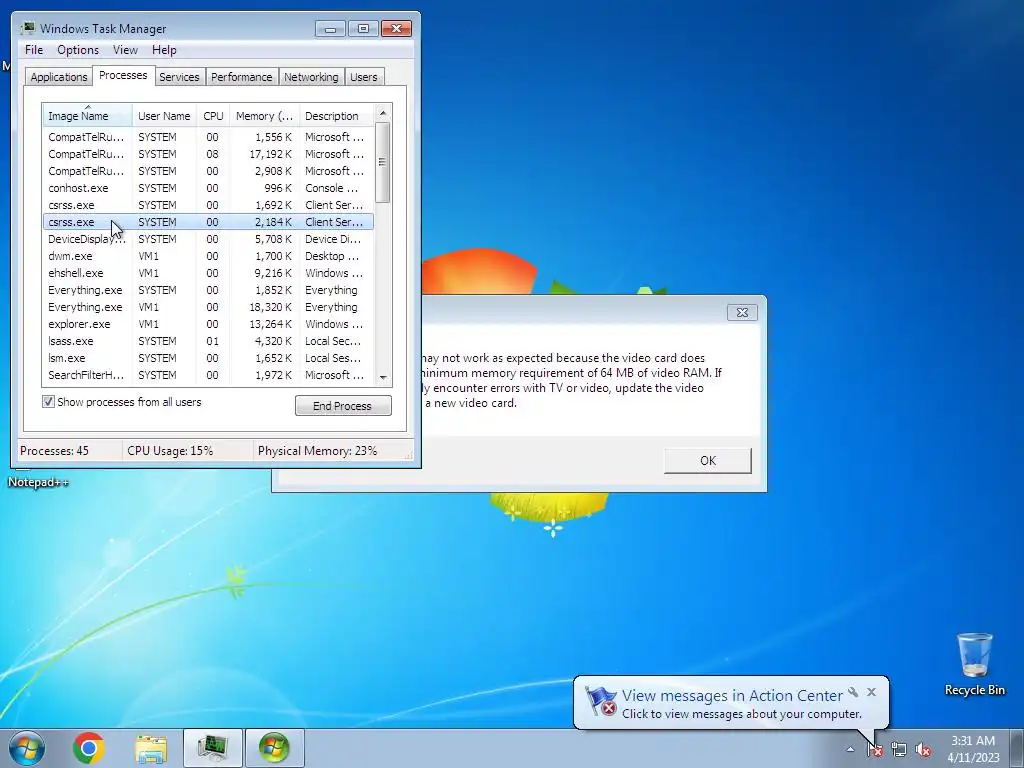
Task: Click the process list scroll down arrow
Action: [x=383, y=377]
